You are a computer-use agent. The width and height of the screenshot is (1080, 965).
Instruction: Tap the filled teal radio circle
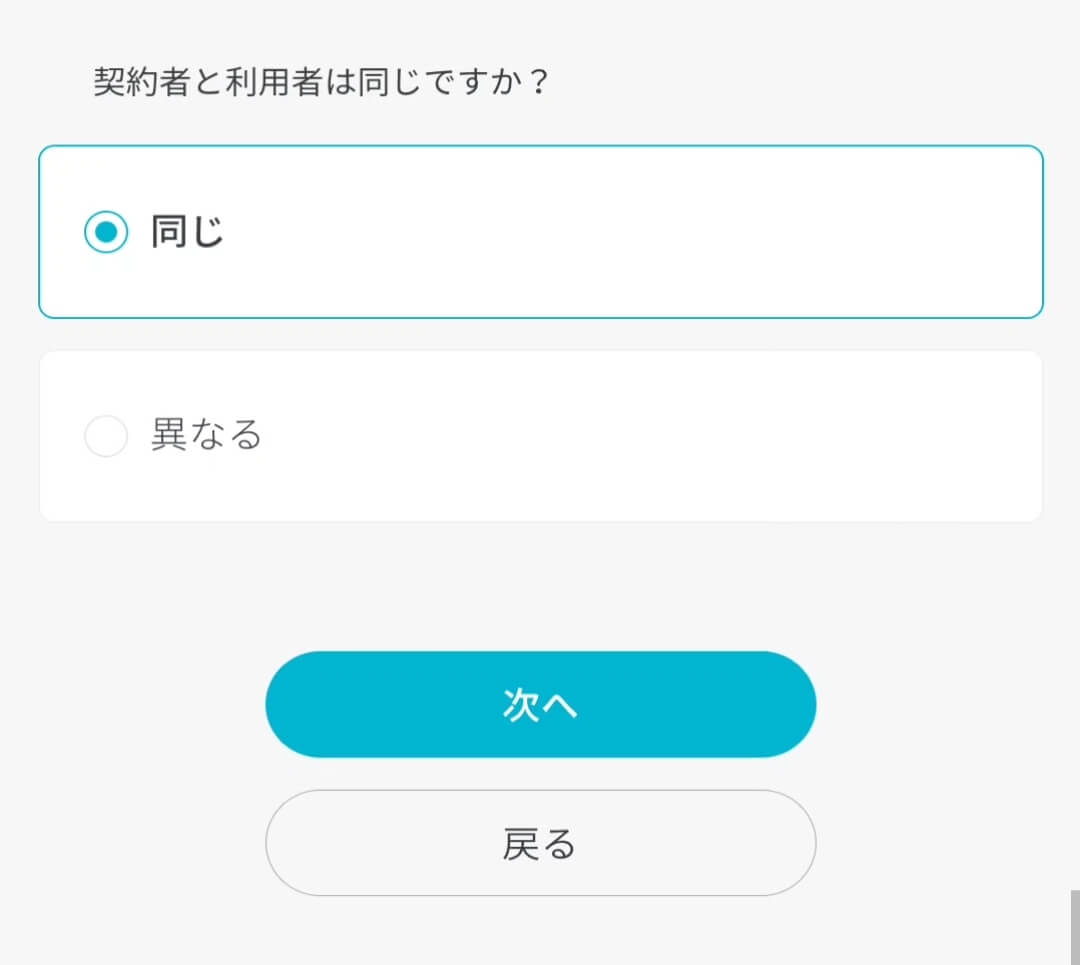(106, 231)
